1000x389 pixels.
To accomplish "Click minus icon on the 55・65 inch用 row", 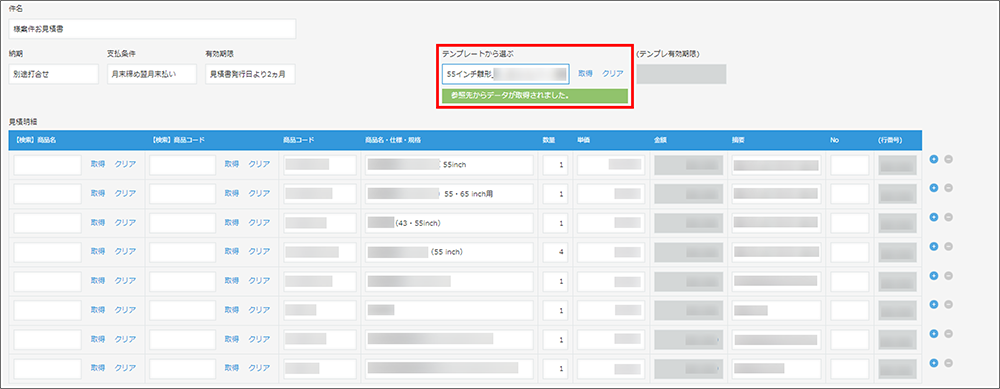I will [x=948, y=188].
